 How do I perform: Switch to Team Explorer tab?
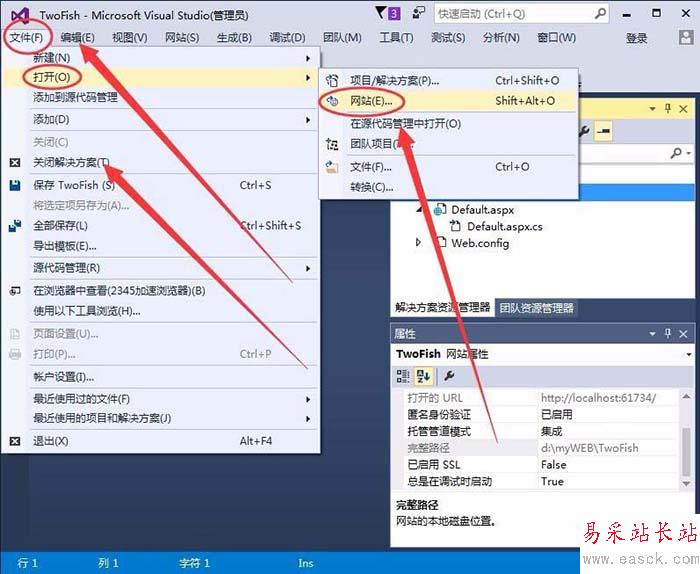536,308
